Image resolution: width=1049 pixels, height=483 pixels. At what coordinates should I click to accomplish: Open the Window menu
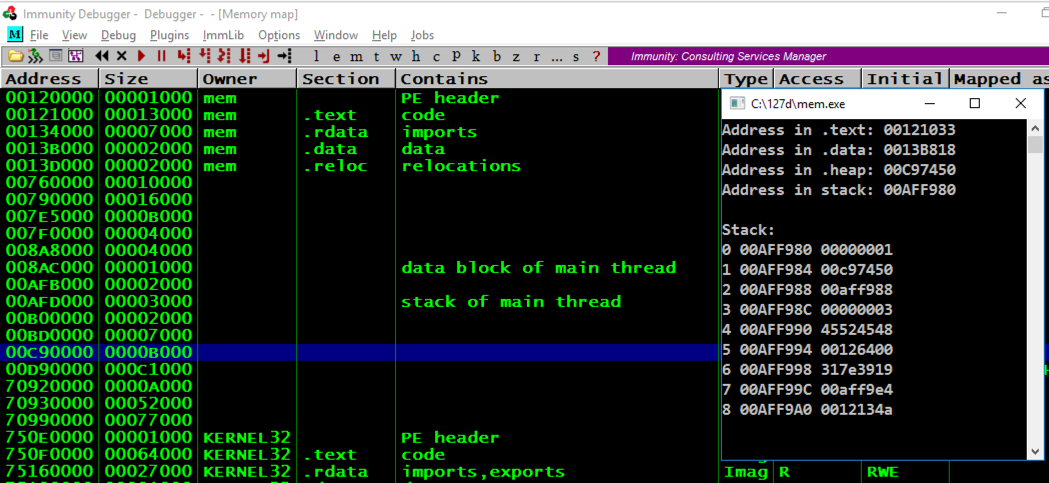336,35
